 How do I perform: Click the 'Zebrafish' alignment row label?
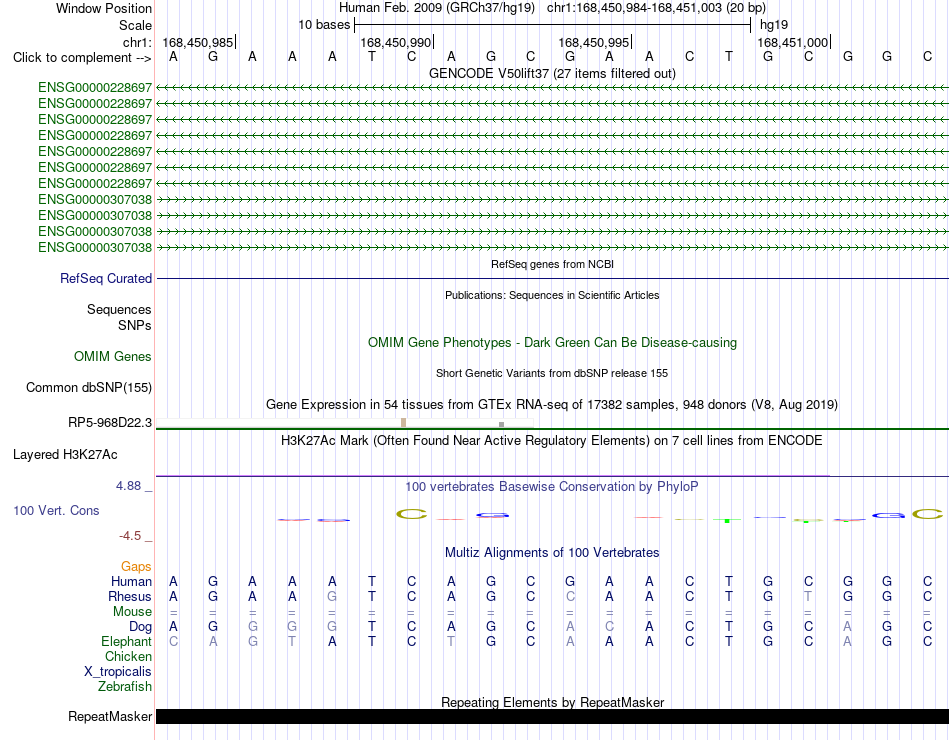tap(125, 687)
